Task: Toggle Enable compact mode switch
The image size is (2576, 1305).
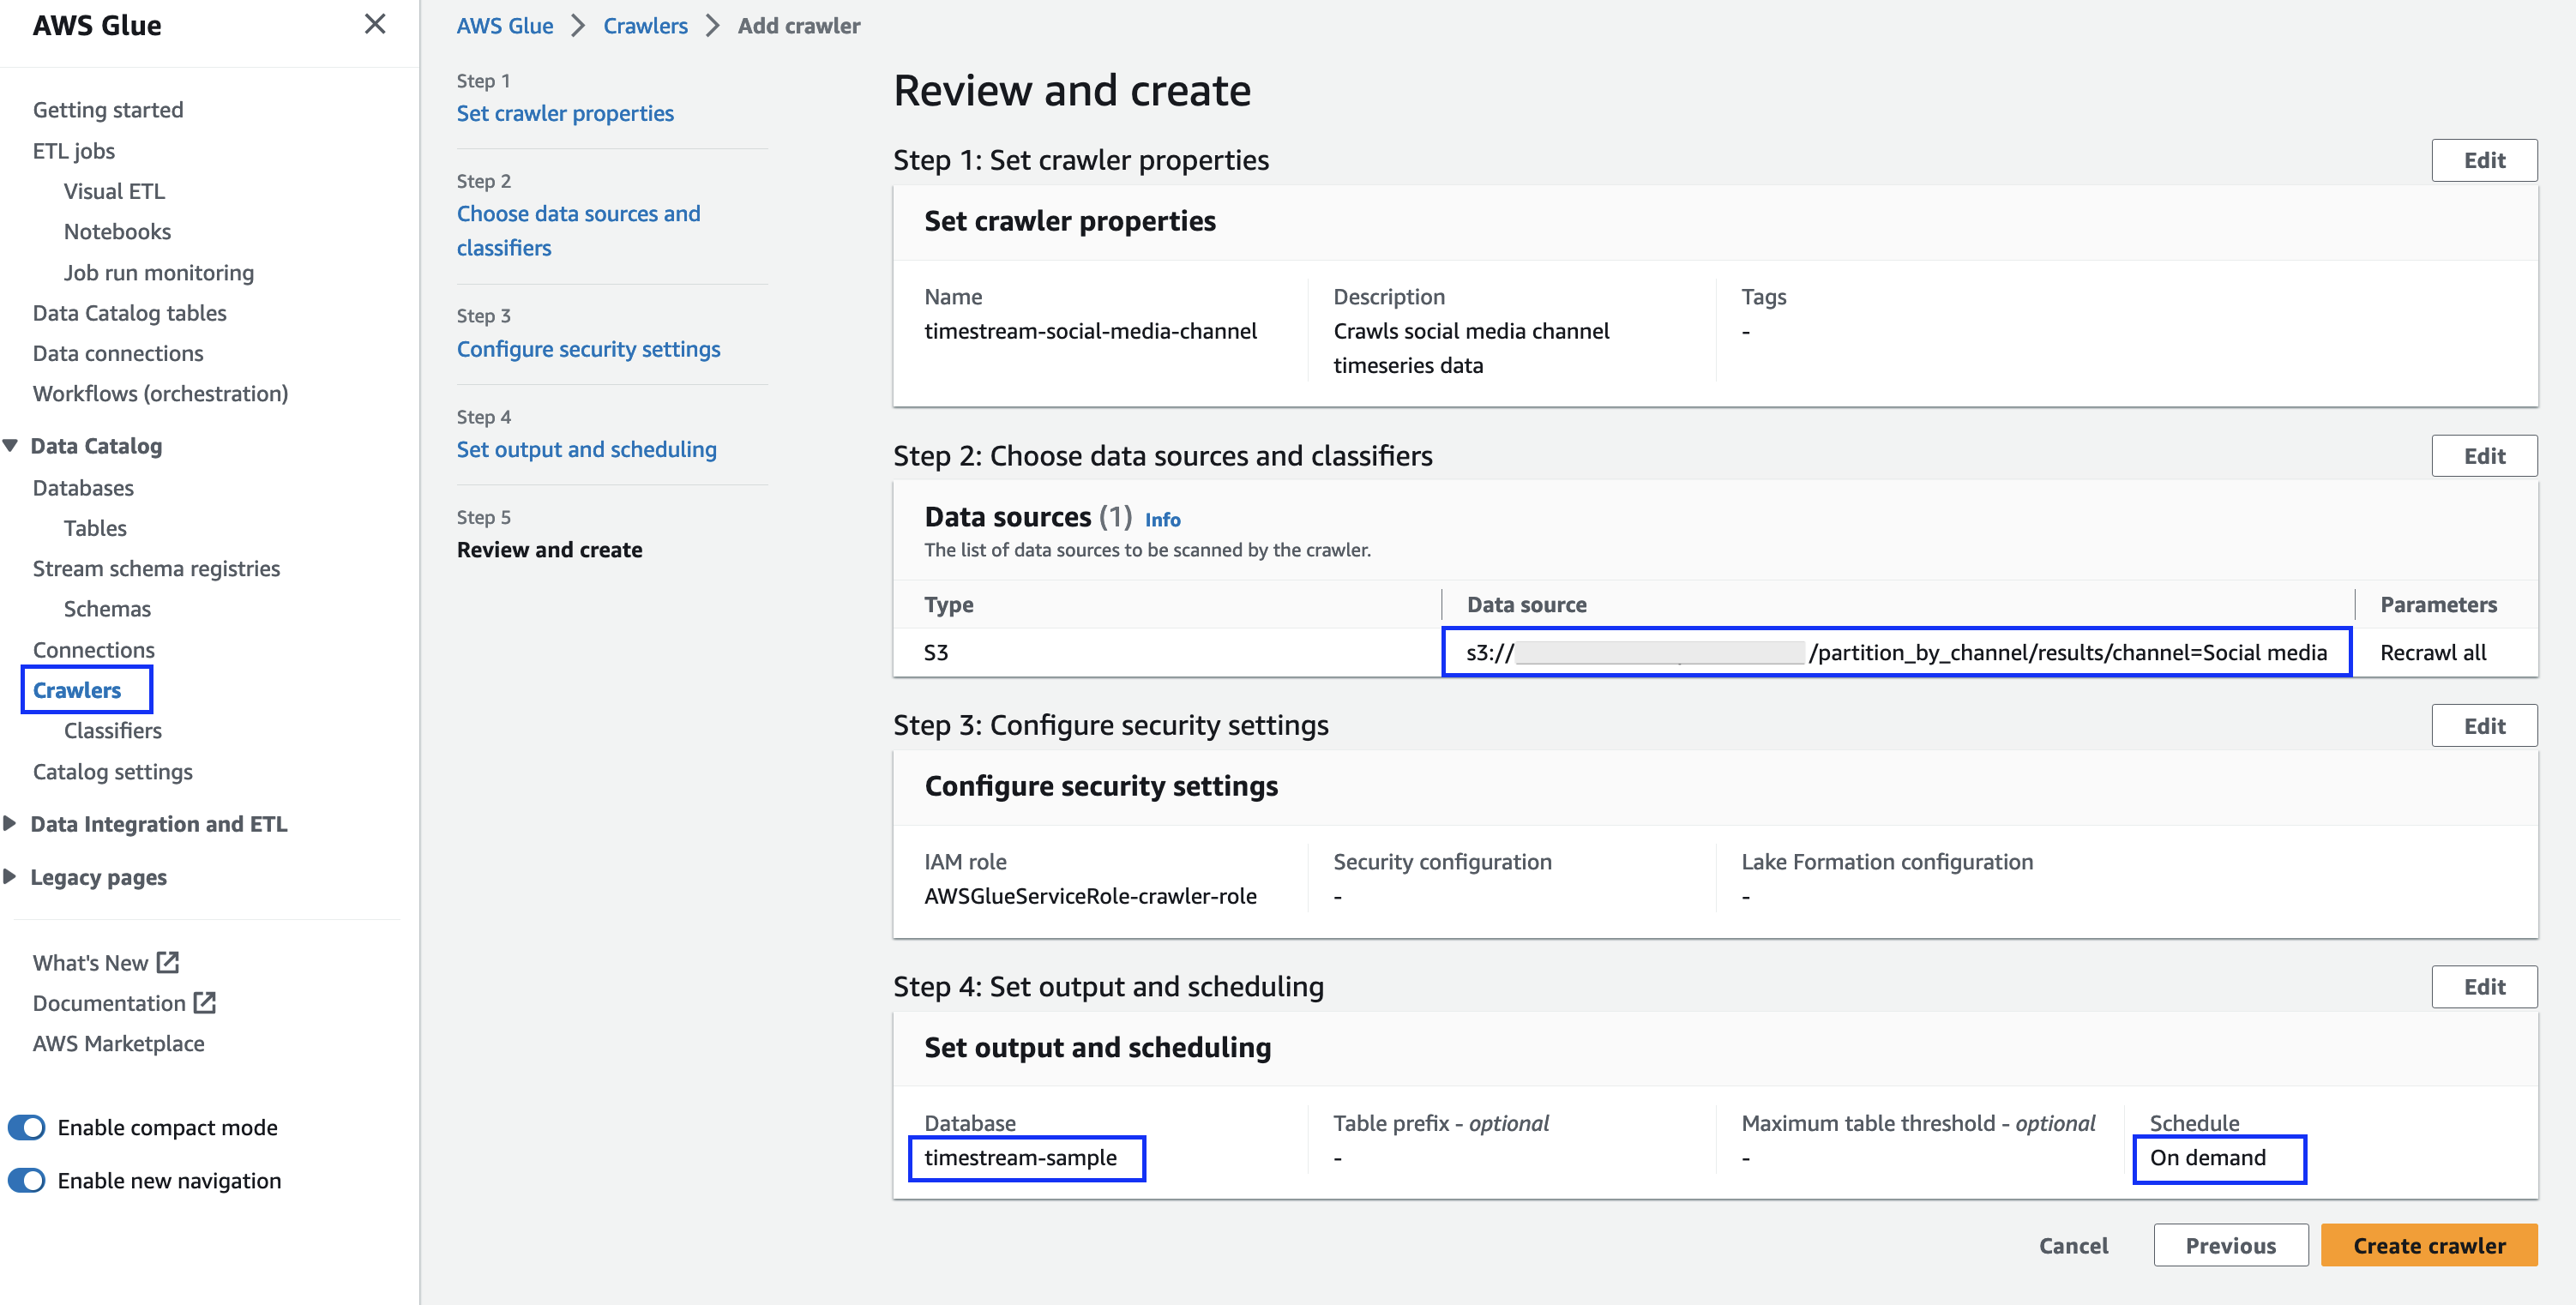Action: pyautogui.click(x=27, y=1127)
